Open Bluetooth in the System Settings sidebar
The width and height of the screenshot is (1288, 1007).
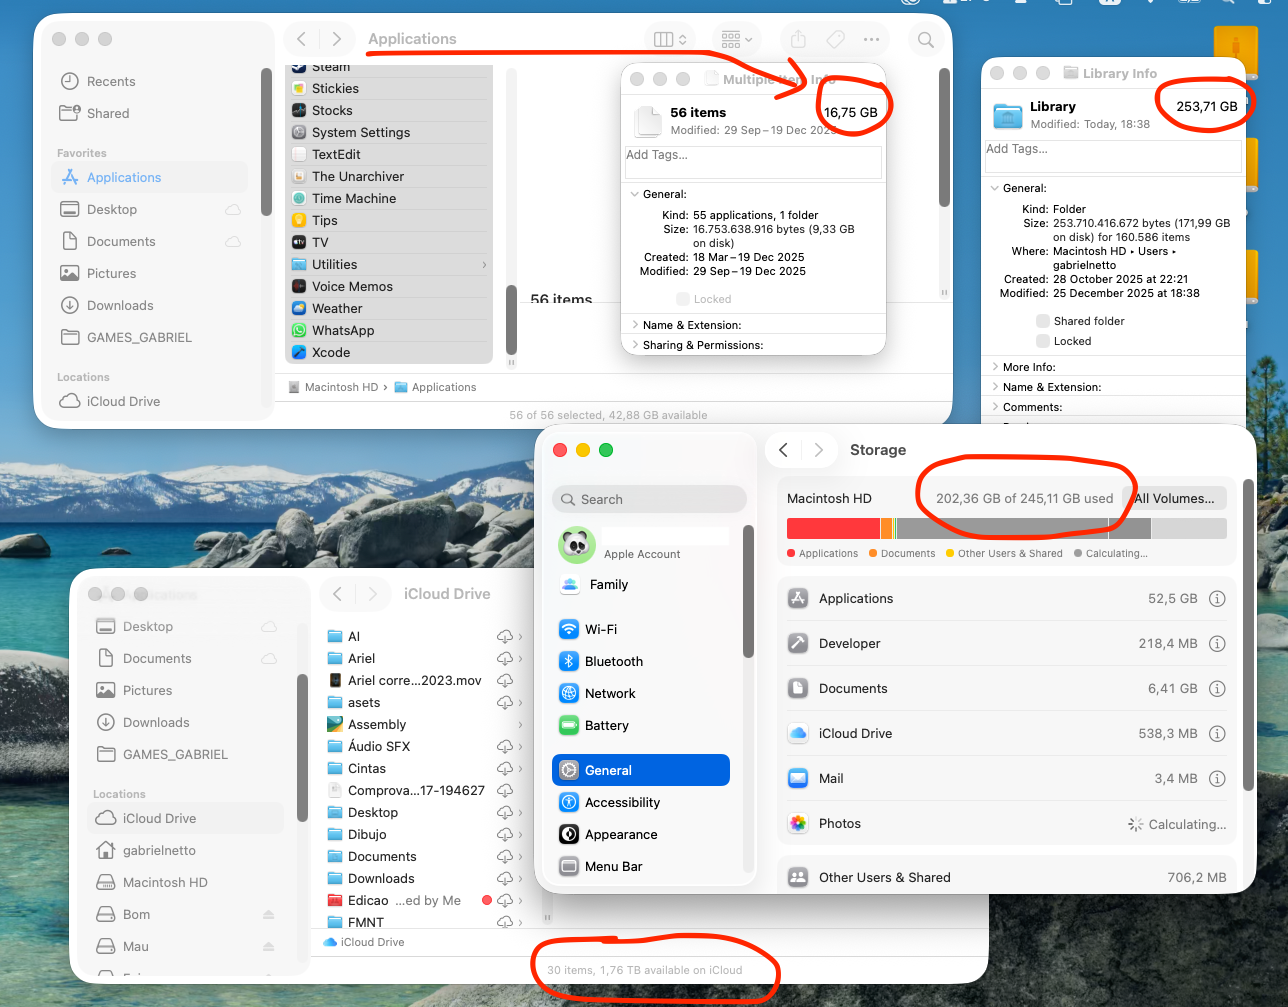(x=641, y=661)
